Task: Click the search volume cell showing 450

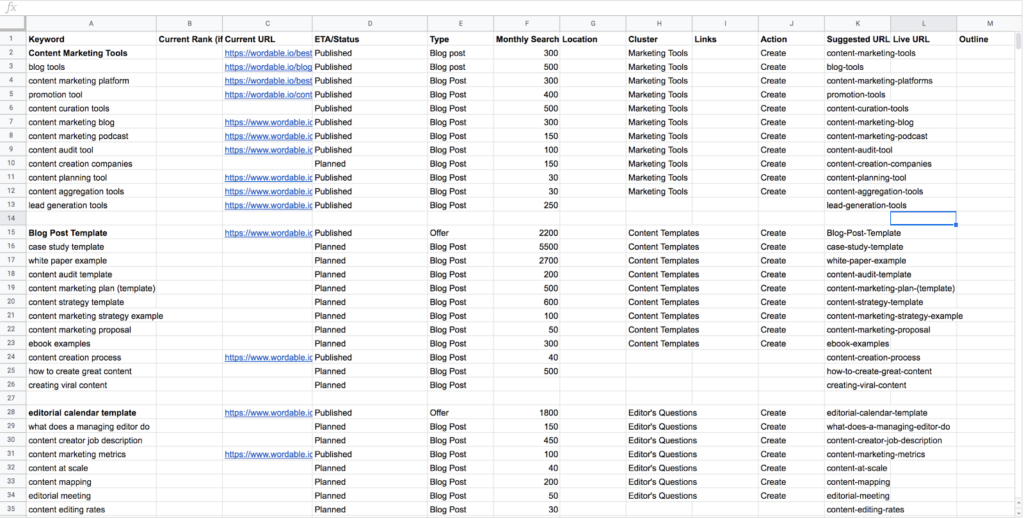Action: click(x=526, y=440)
